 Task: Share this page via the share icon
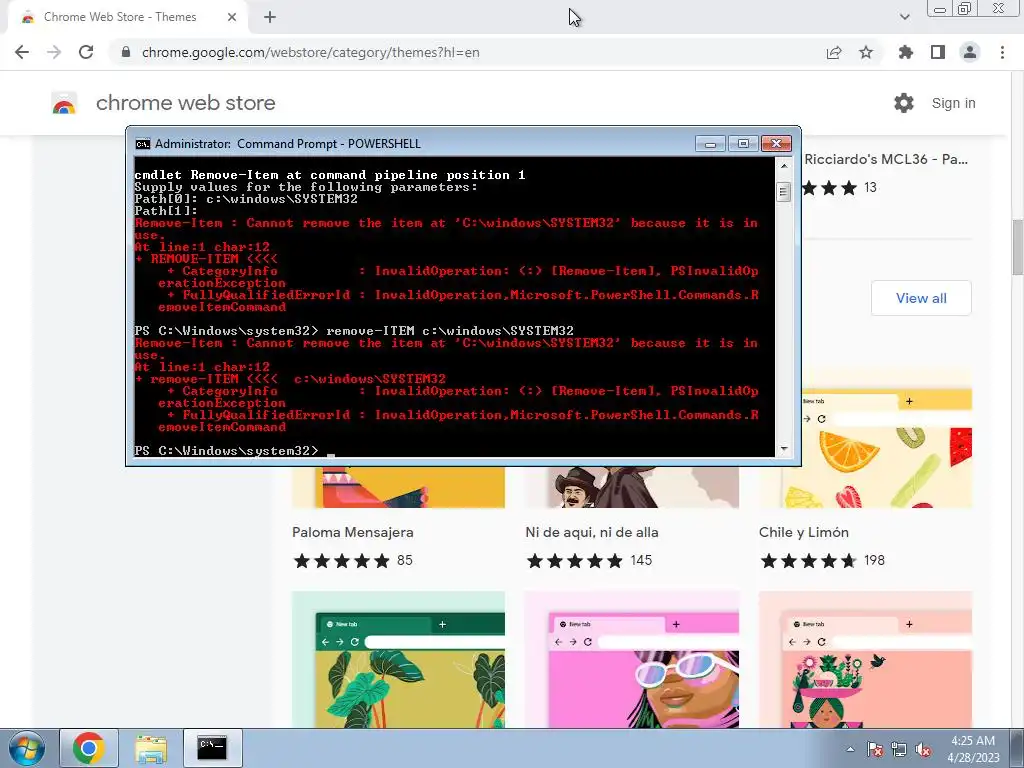pos(834,52)
